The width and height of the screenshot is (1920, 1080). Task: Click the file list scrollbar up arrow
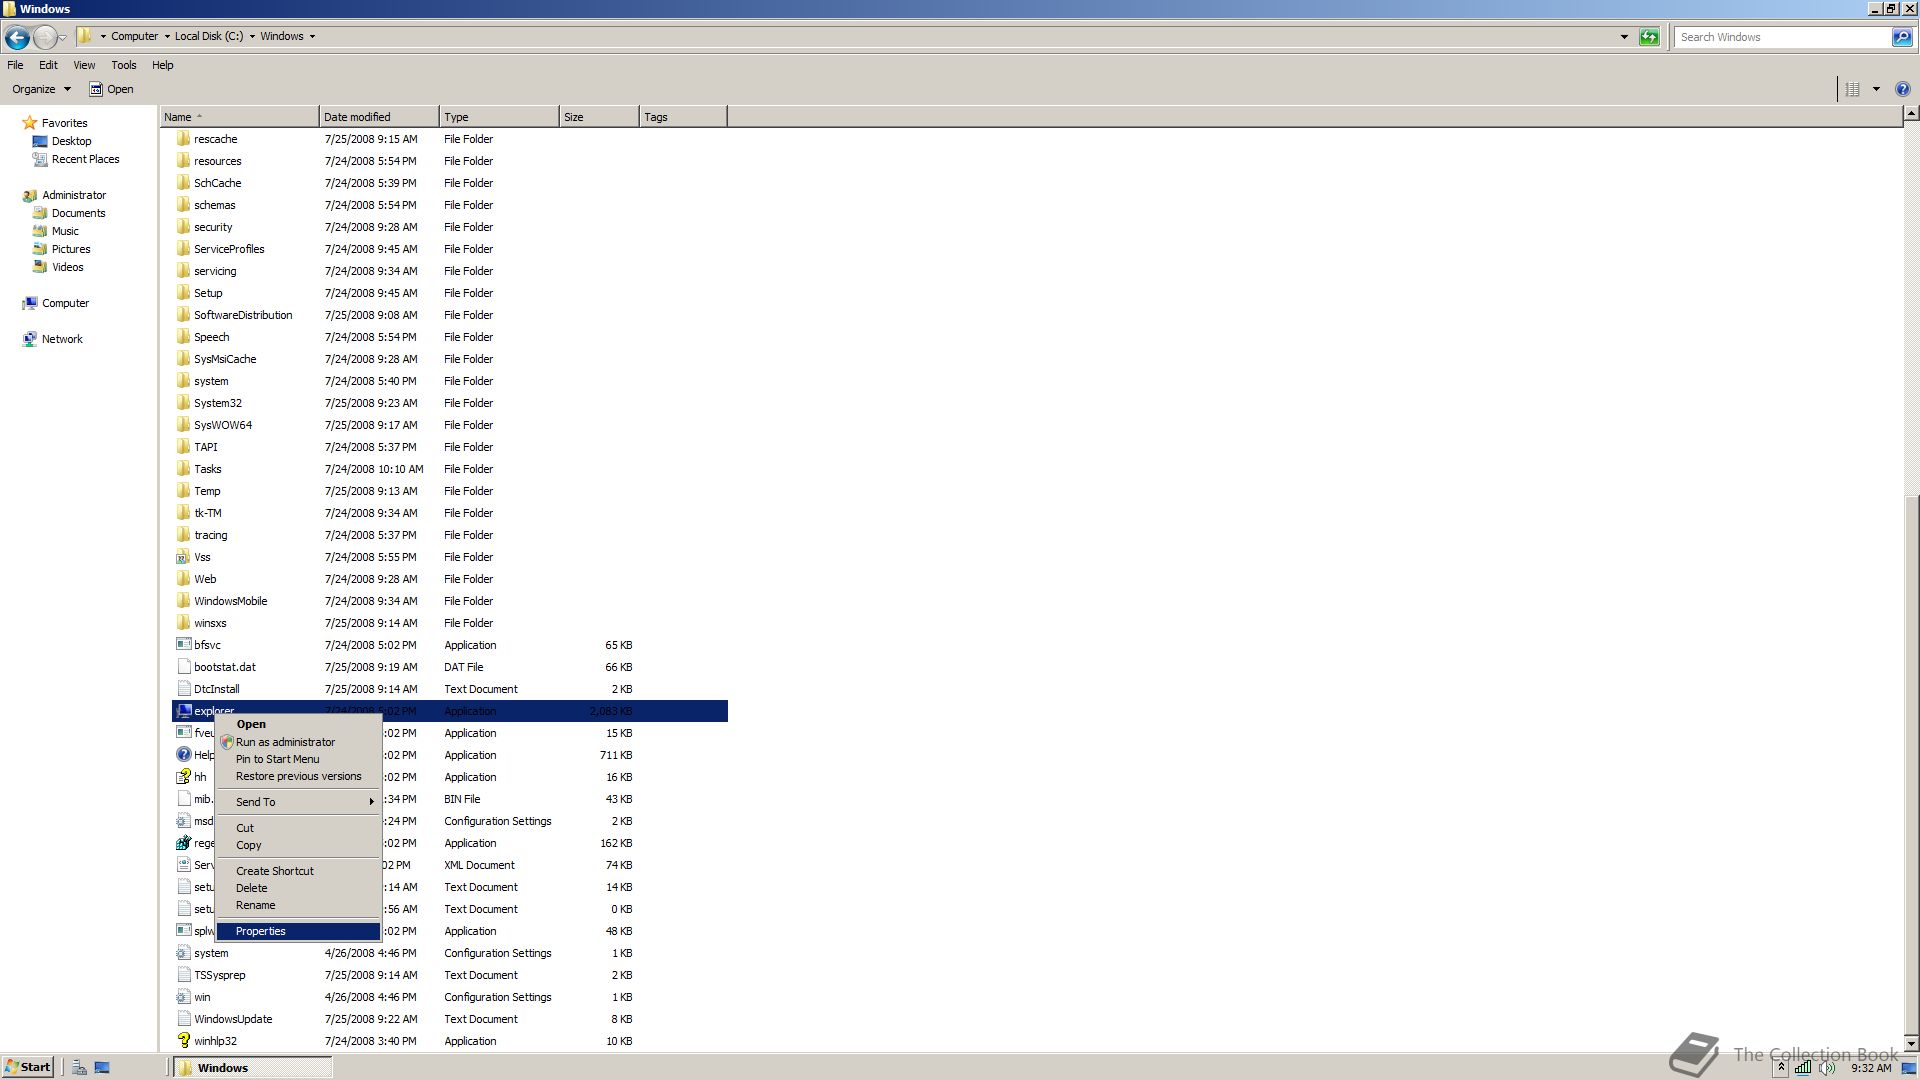tap(1910, 115)
